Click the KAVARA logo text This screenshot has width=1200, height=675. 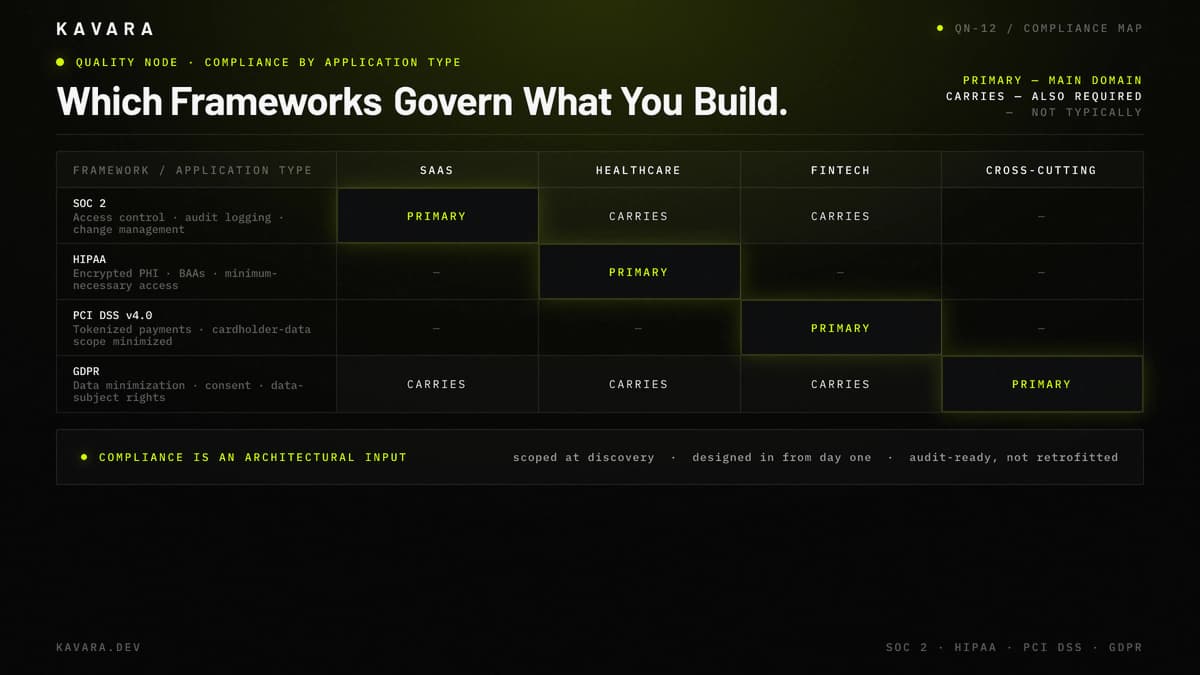click(x=105, y=29)
